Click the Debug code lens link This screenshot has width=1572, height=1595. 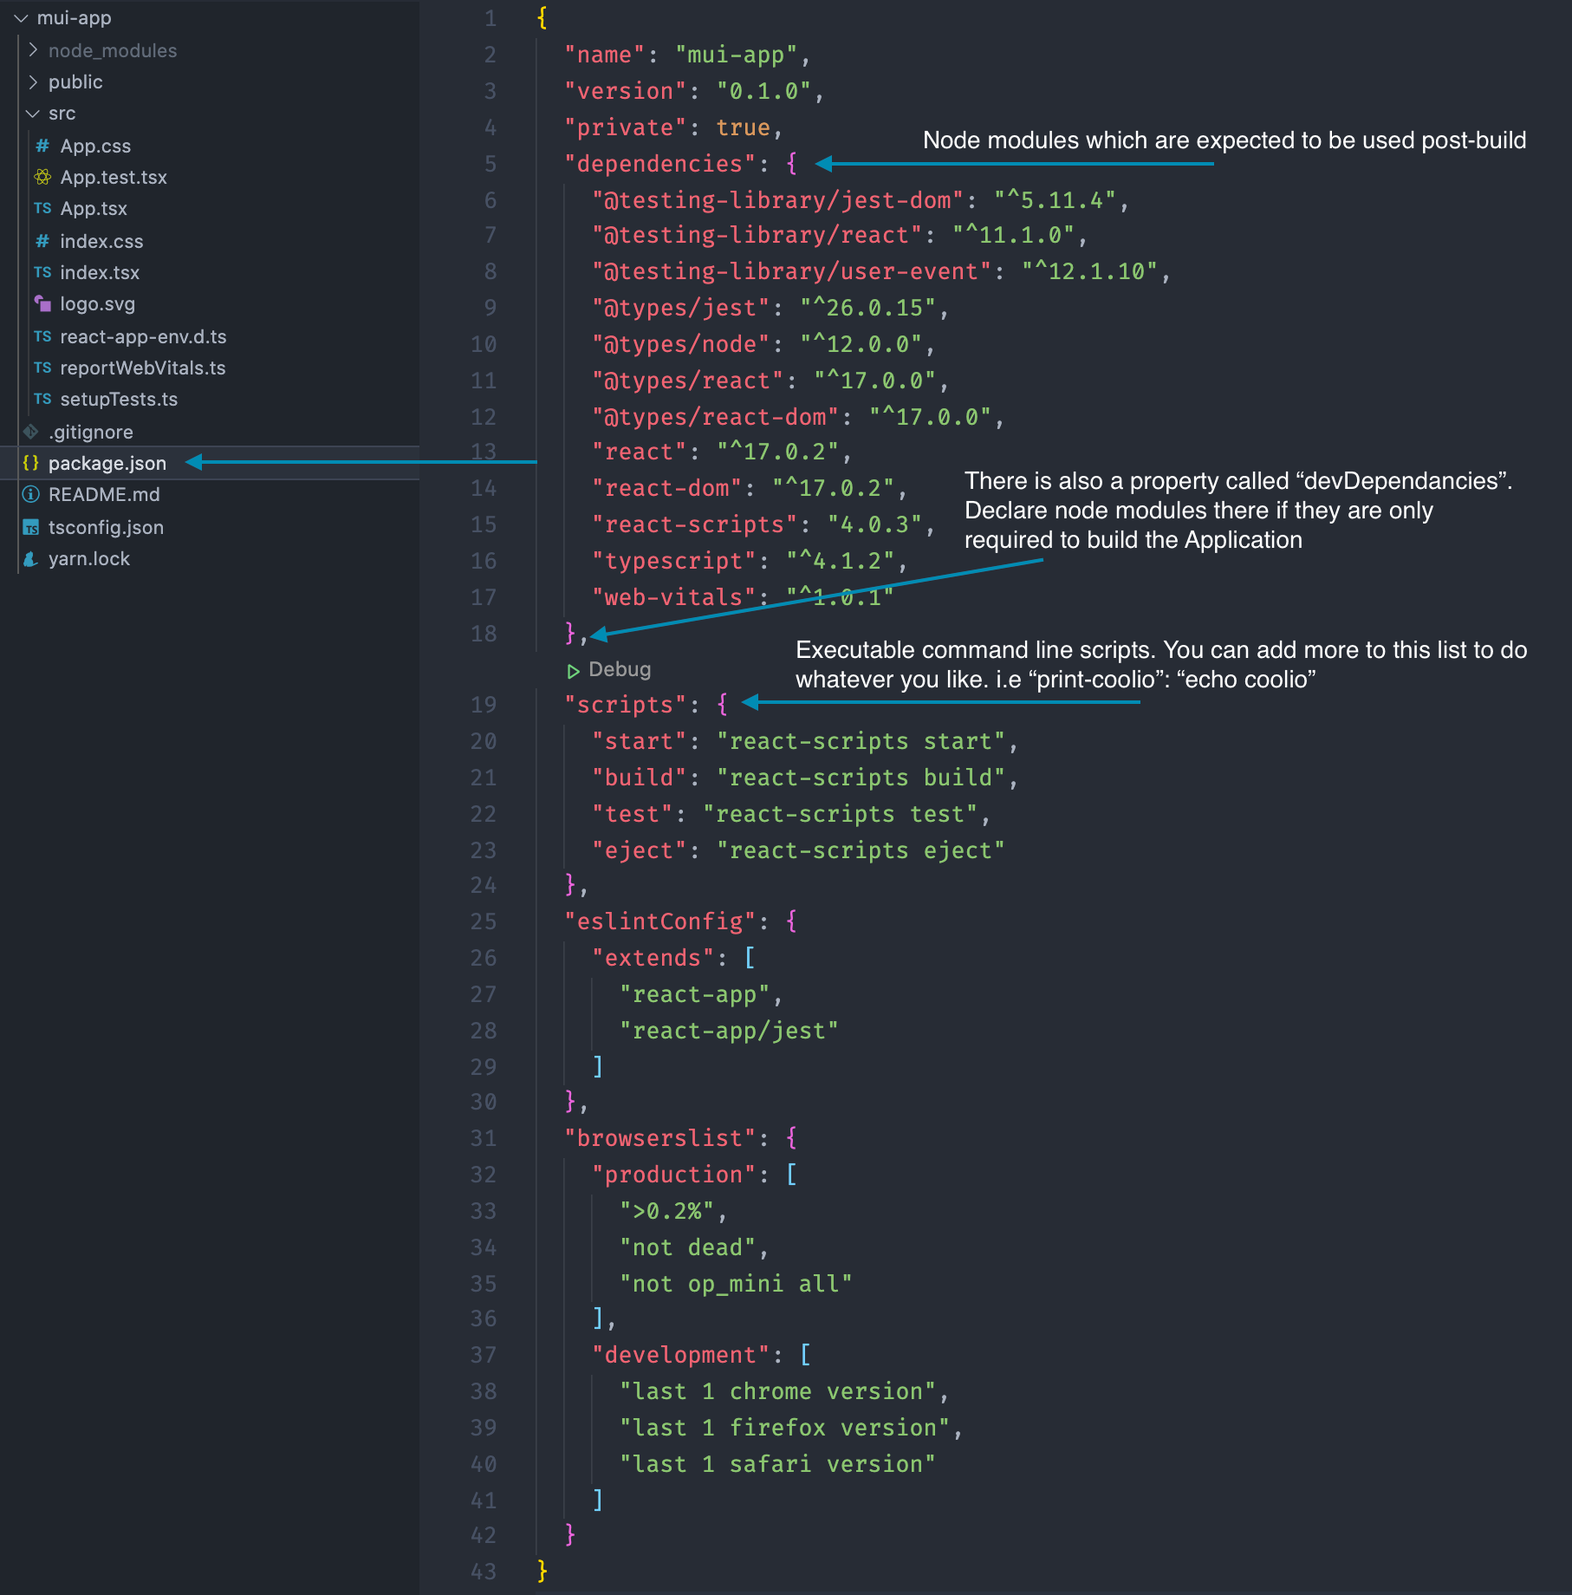(x=619, y=669)
